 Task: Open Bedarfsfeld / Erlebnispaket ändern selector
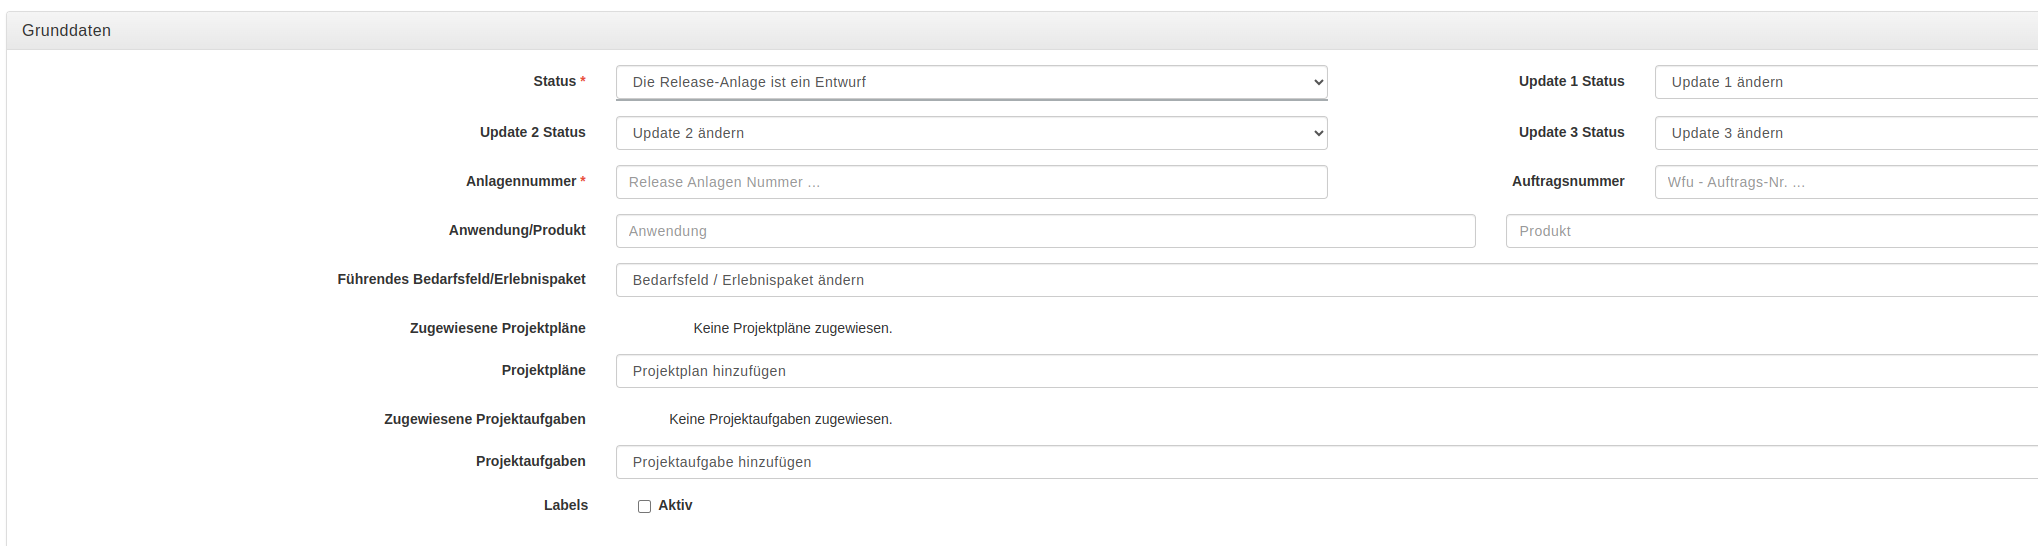pyautogui.click(x=1327, y=280)
